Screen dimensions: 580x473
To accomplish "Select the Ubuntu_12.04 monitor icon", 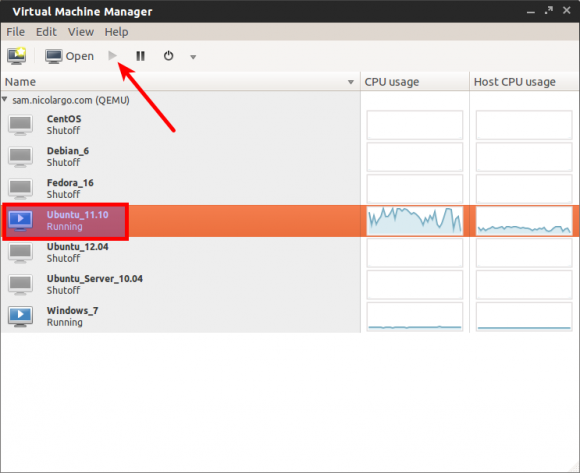I will click(x=20, y=253).
